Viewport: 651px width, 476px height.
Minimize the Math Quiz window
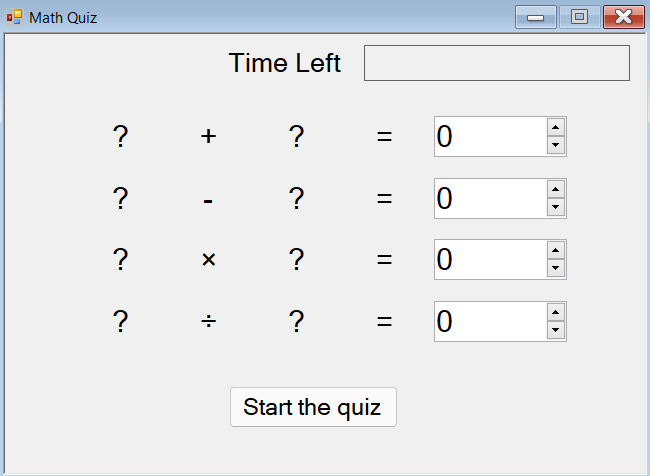535,17
